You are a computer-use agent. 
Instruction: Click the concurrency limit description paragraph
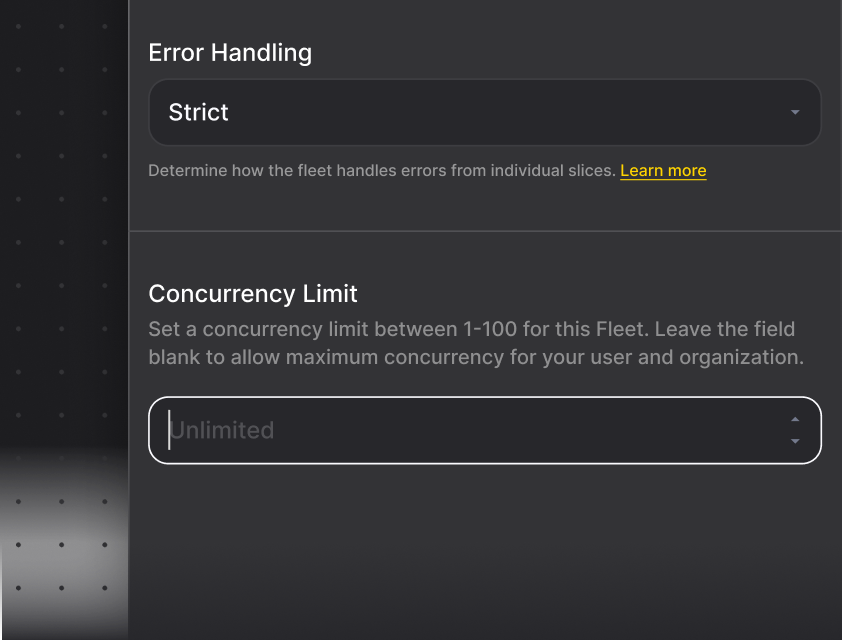[476, 343]
